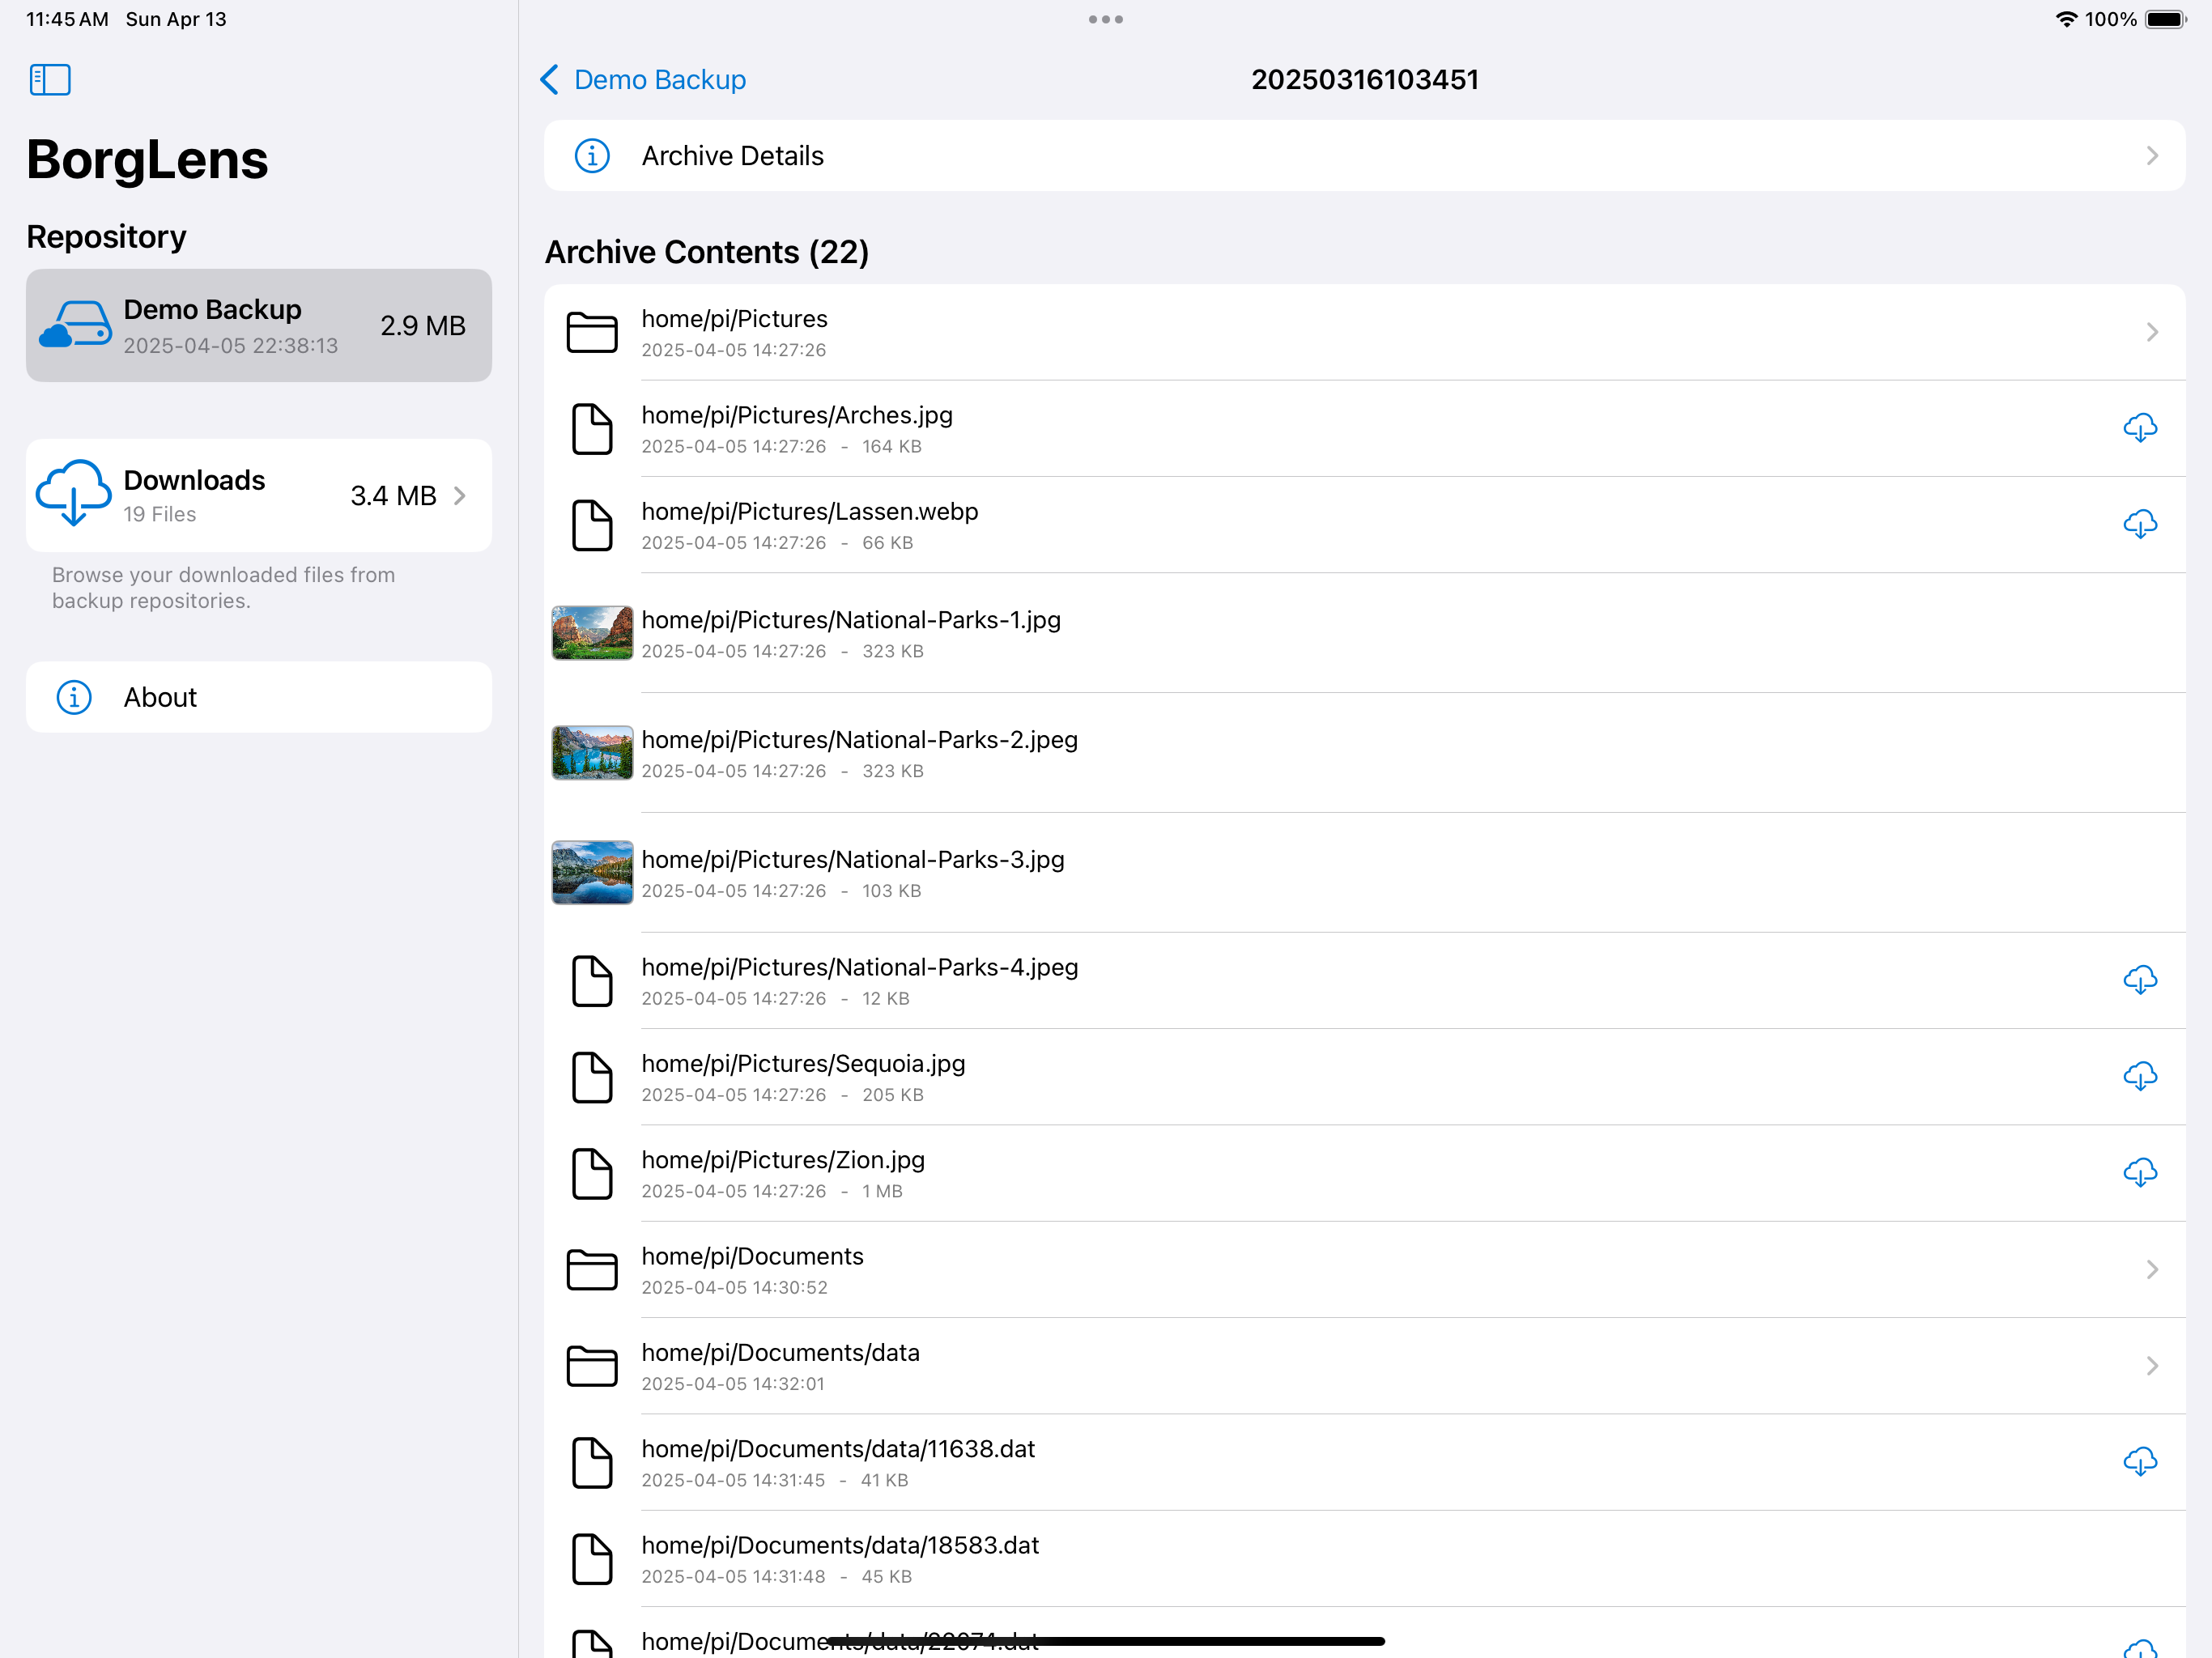Click the Downloads cloud arrow icon
The height and width of the screenshot is (1658, 2212).
coord(73,492)
